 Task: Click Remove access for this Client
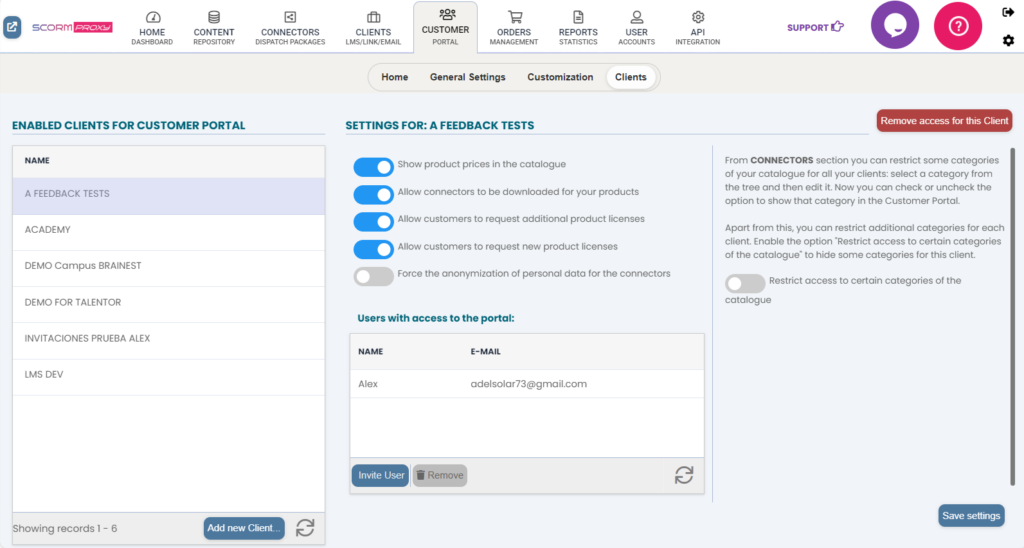click(944, 121)
